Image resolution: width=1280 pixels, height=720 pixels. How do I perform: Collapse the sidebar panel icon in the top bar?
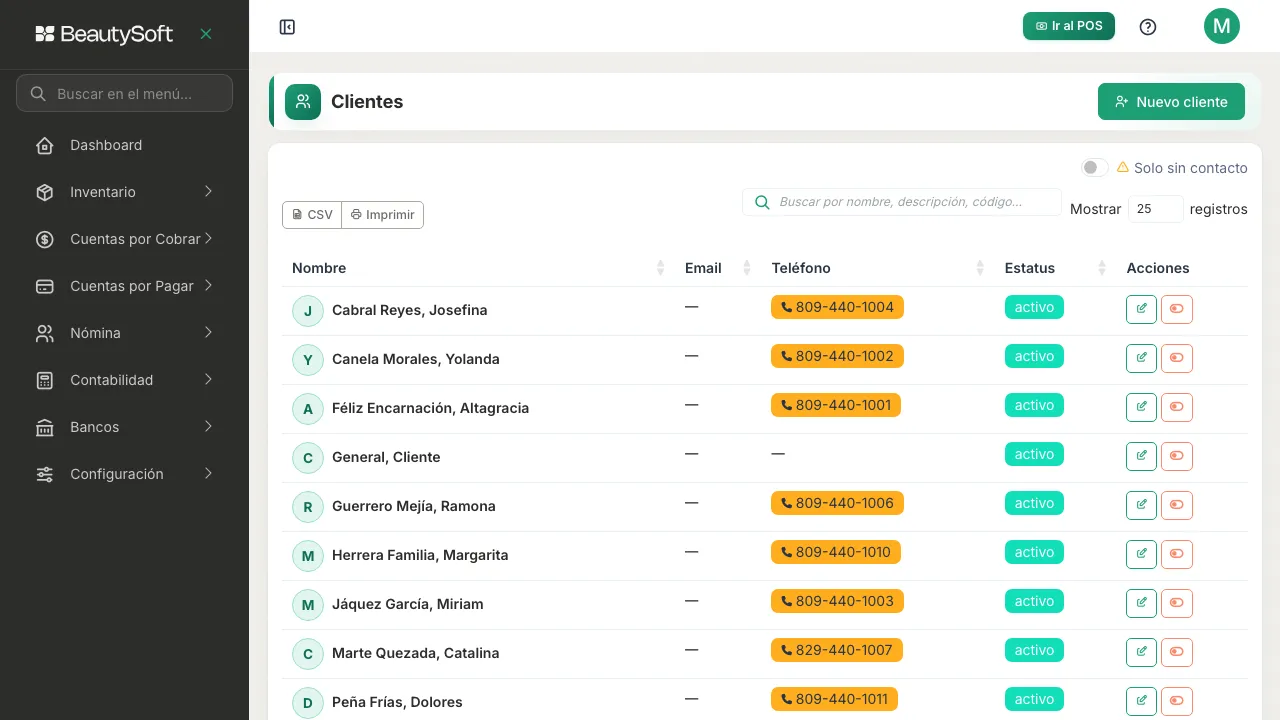[x=287, y=27]
